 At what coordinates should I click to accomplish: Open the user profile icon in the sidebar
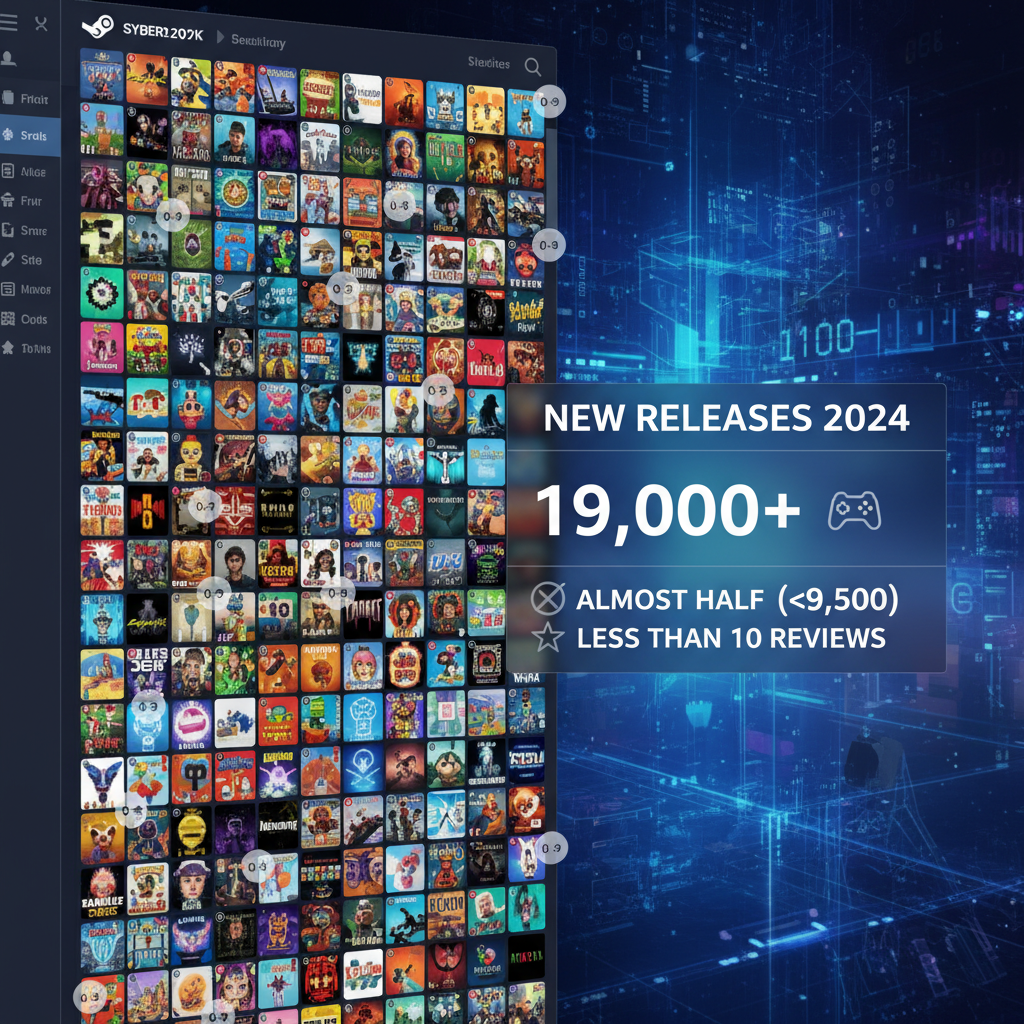(x=9, y=58)
